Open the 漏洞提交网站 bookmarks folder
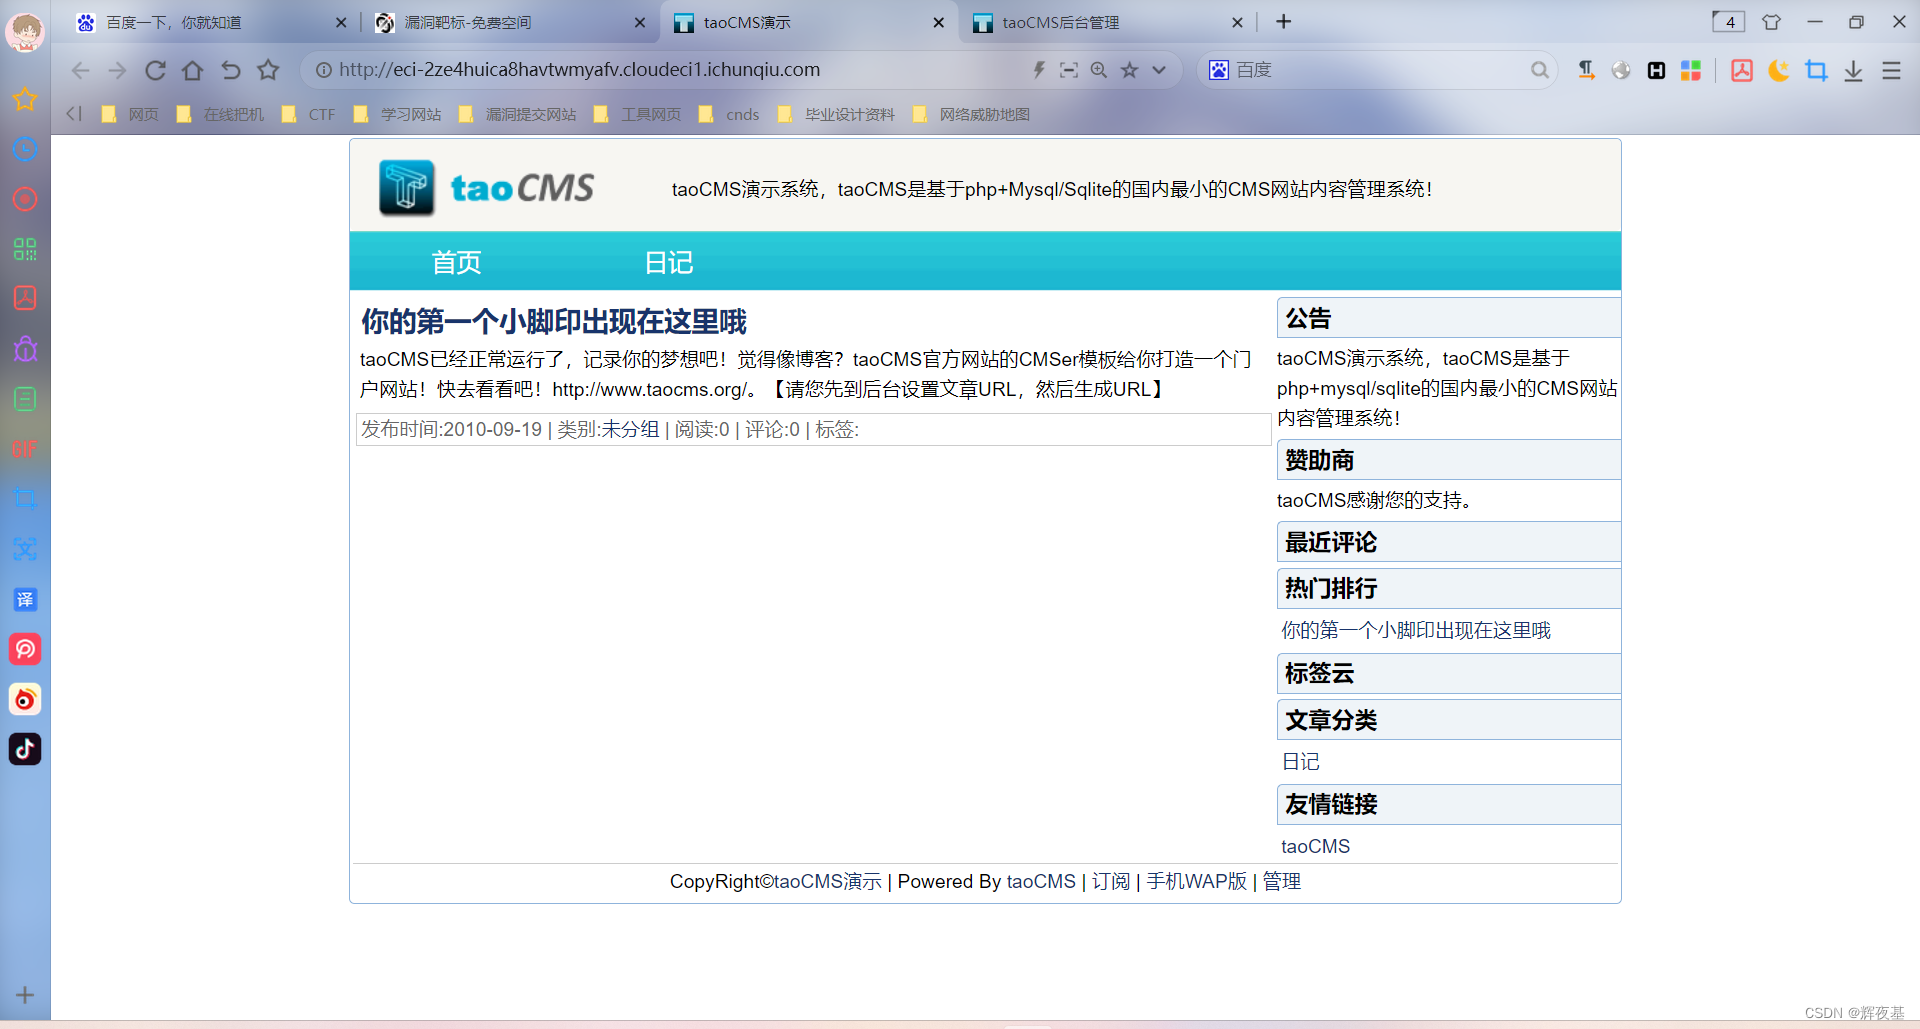This screenshot has height=1029, width=1920. pyautogui.click(x=518, y=115)
